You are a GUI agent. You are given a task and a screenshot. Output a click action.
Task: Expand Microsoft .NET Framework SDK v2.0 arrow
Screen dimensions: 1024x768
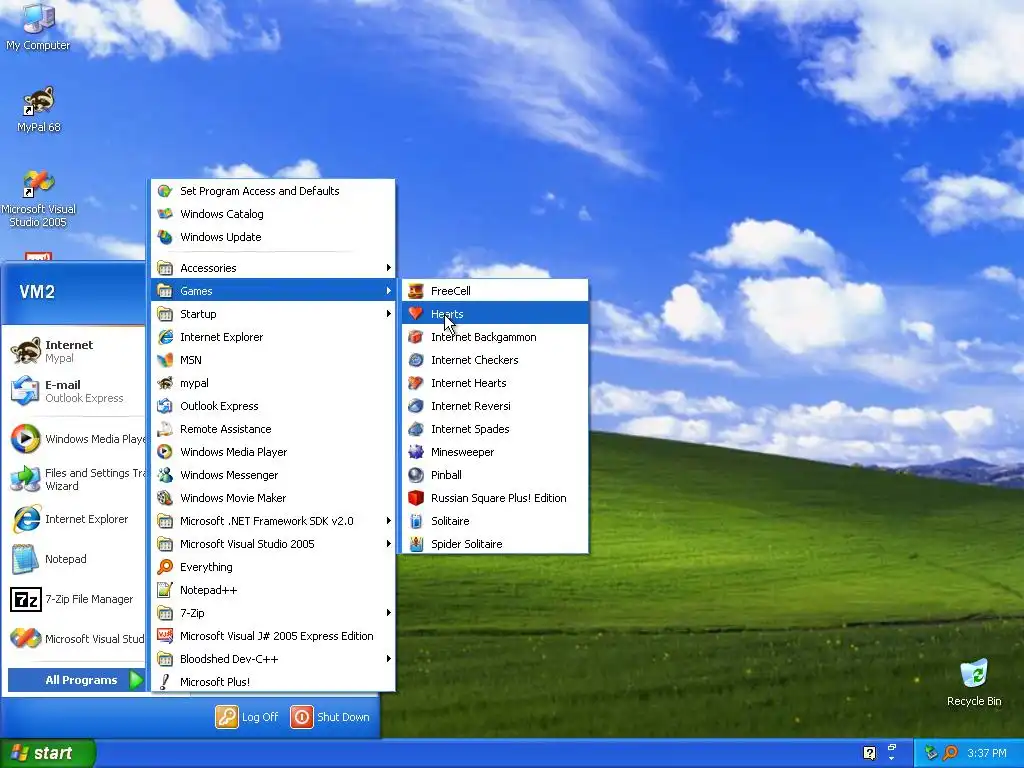(x=388, y=520)
